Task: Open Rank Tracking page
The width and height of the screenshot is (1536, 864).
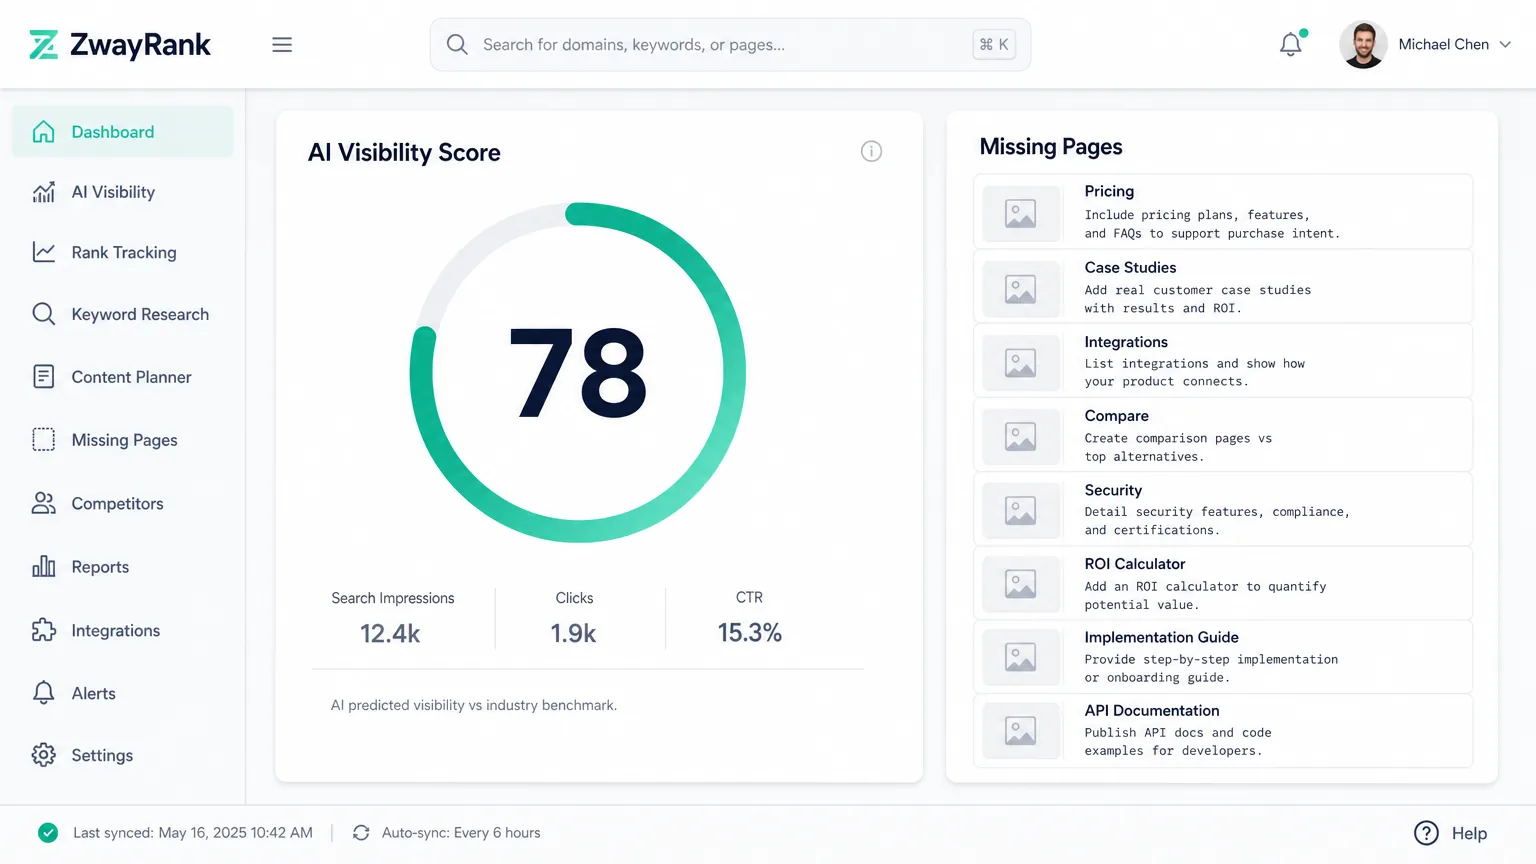Action: (x=123, y=253)
